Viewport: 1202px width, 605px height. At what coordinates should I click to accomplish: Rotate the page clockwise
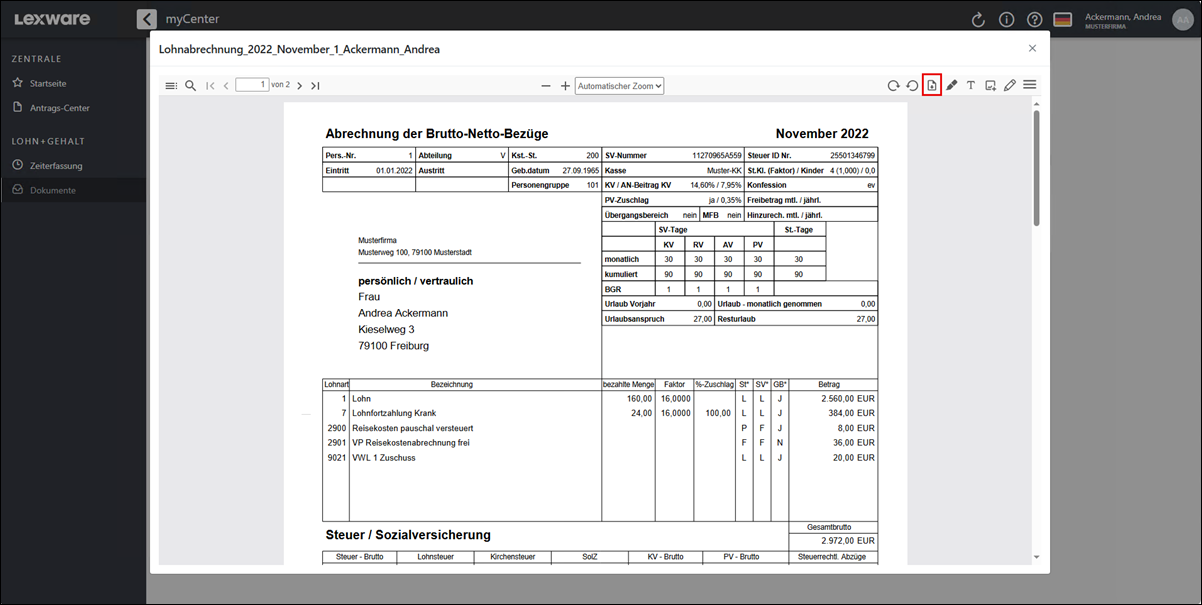893,86
